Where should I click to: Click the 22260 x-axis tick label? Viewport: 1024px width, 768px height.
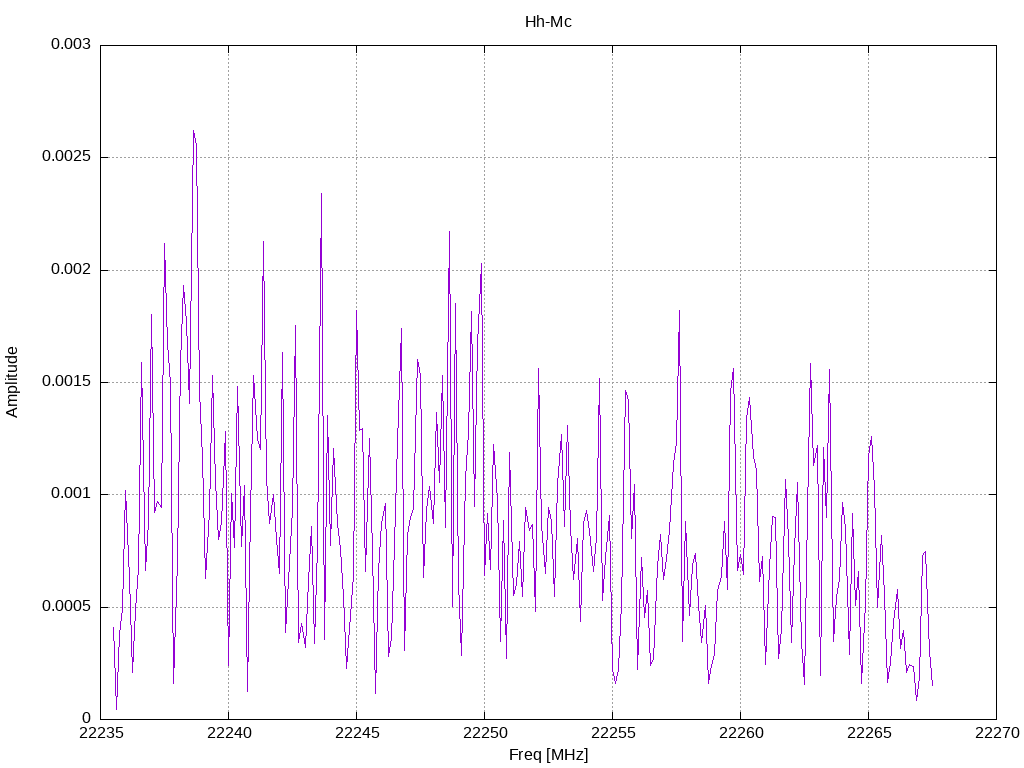(x=741, y=733)
